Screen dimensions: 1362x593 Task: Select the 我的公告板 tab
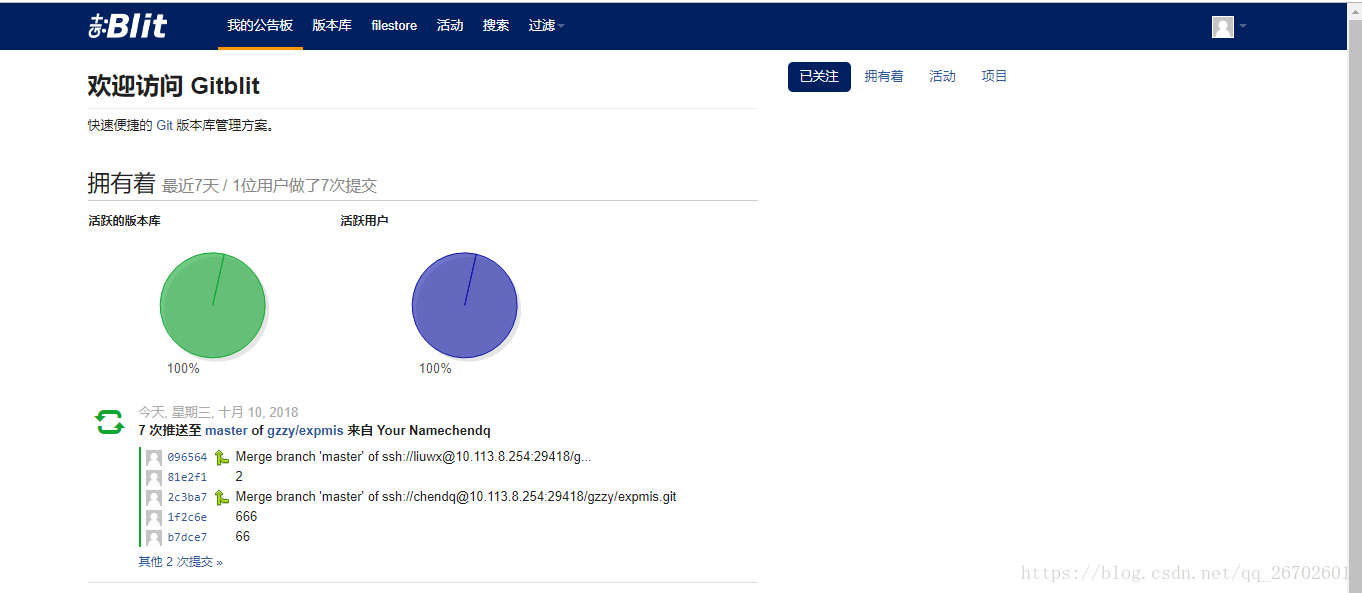point(260,25)
